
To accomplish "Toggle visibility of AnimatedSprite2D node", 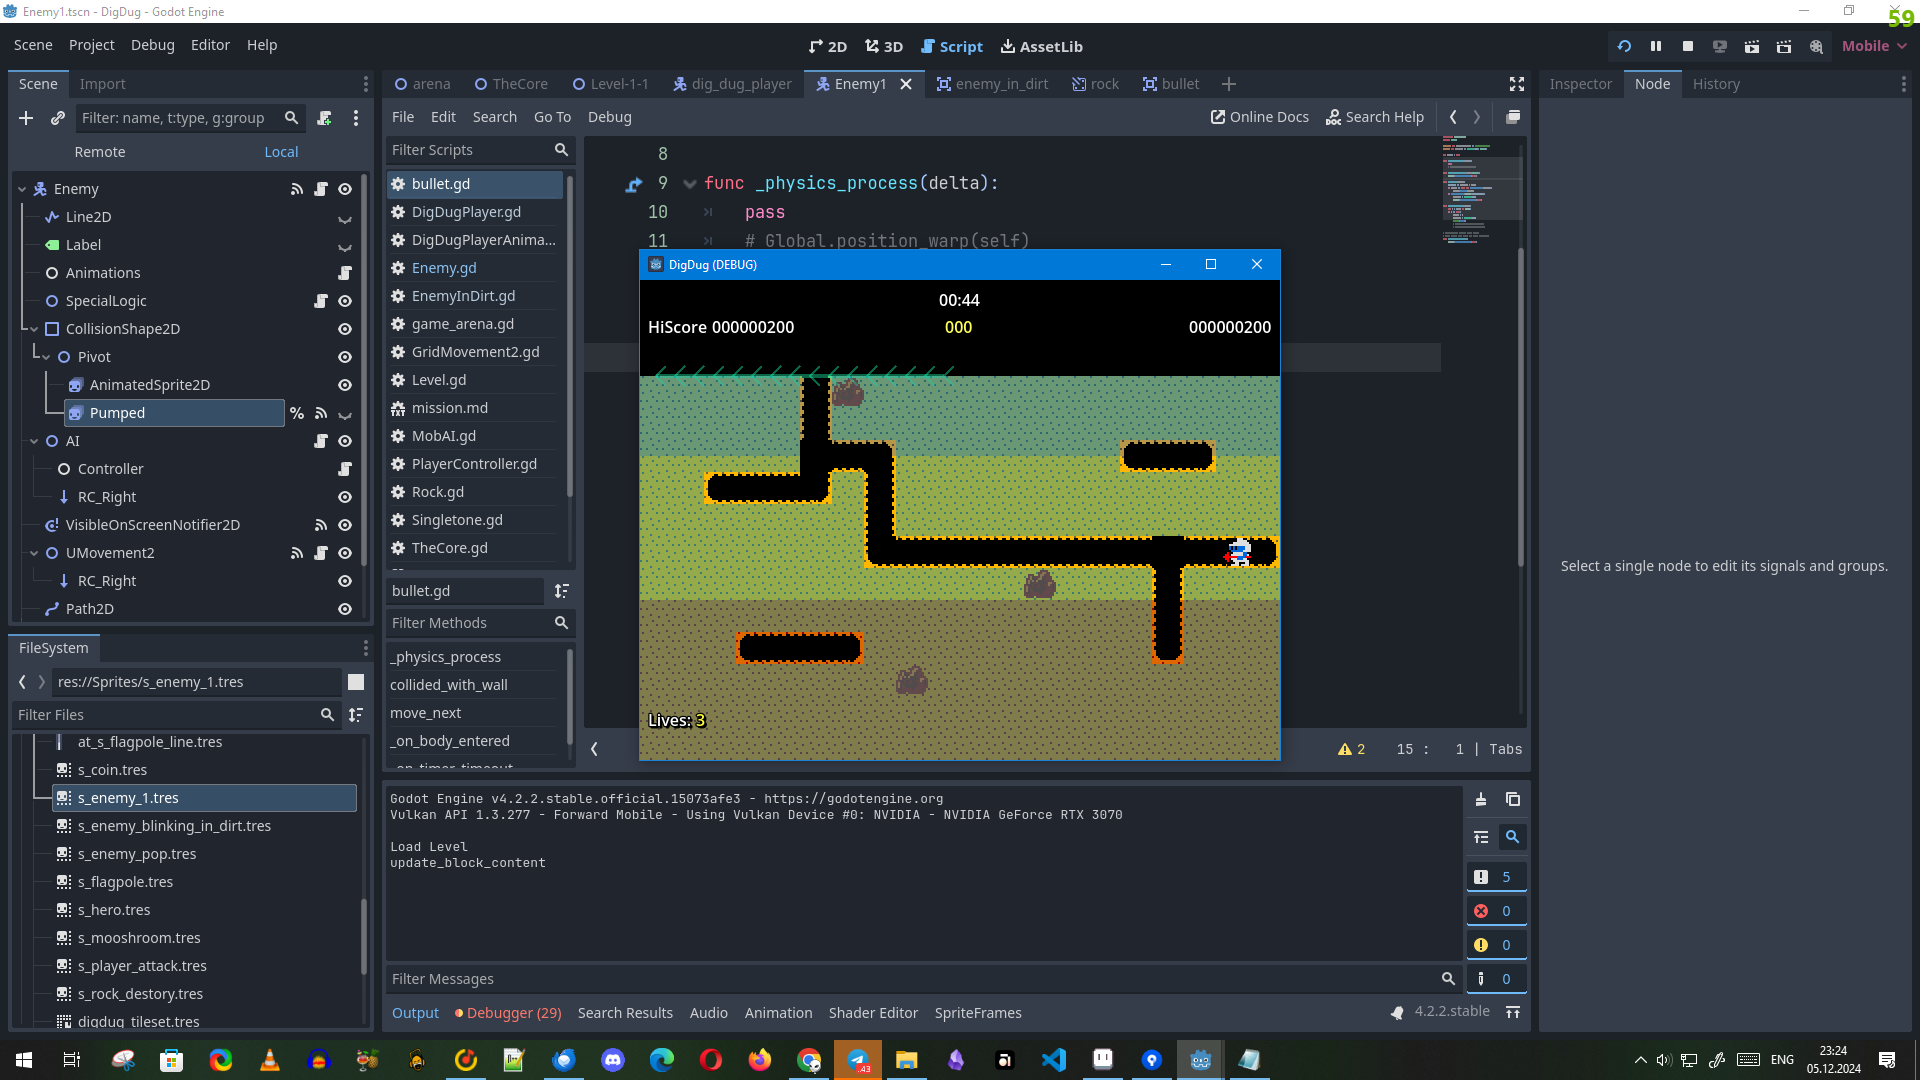I will (345, 385).
